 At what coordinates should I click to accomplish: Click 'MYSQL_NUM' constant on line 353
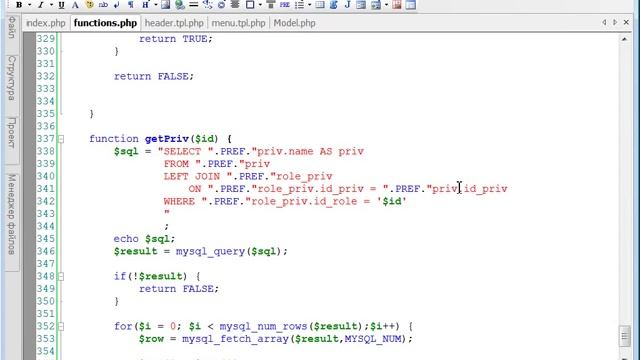pyautogui.click(x=373, y=339)
